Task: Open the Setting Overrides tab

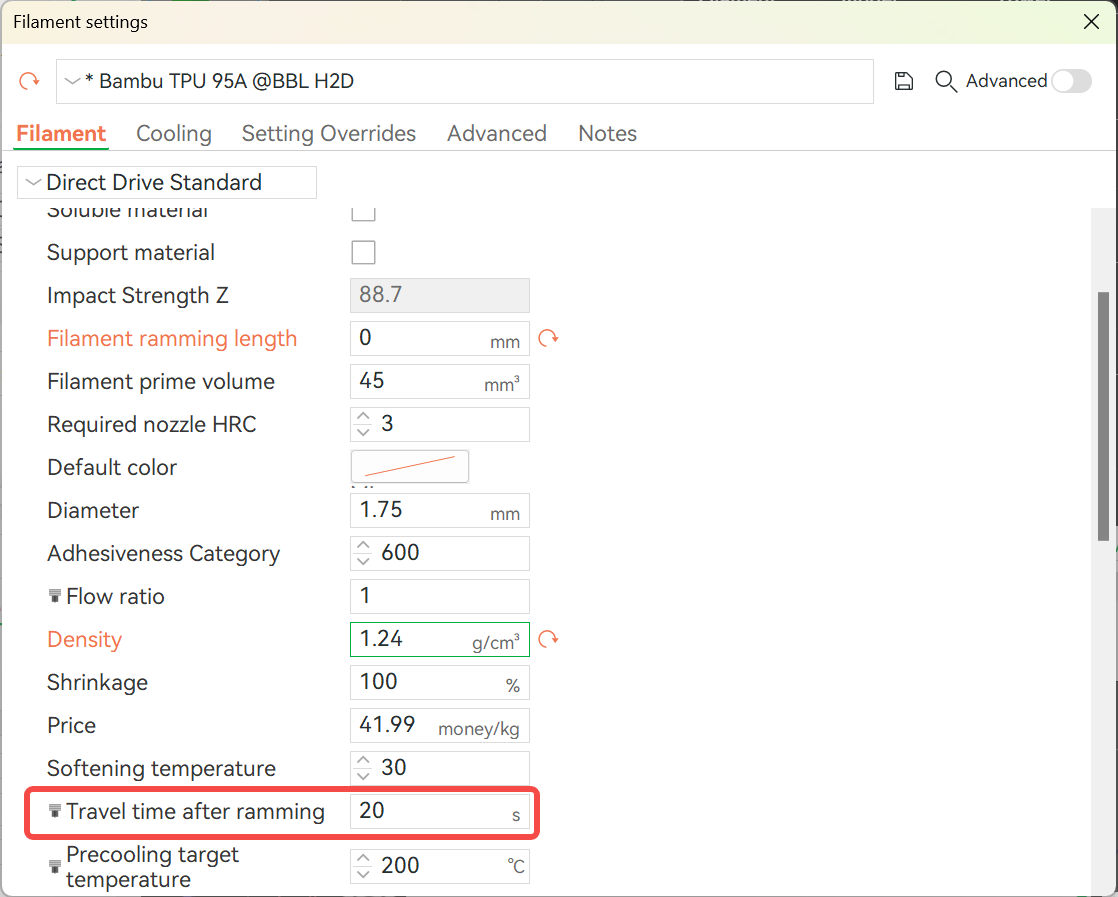Action: 329,133
